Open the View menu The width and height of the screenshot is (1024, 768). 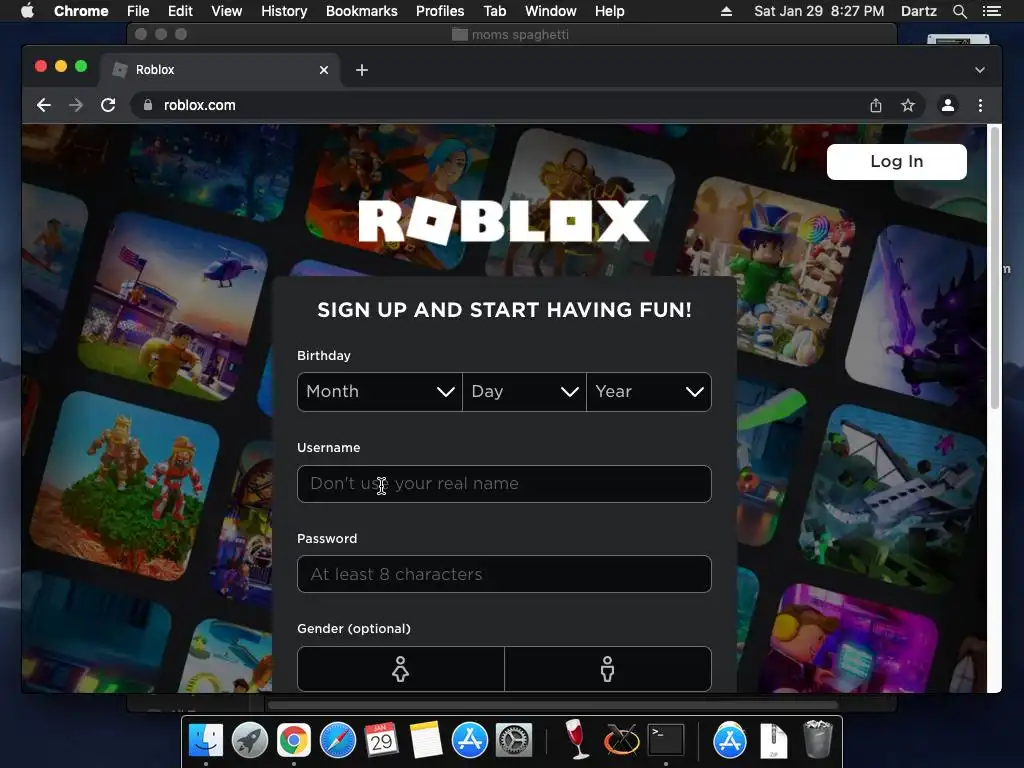click(x=227, y=11)
